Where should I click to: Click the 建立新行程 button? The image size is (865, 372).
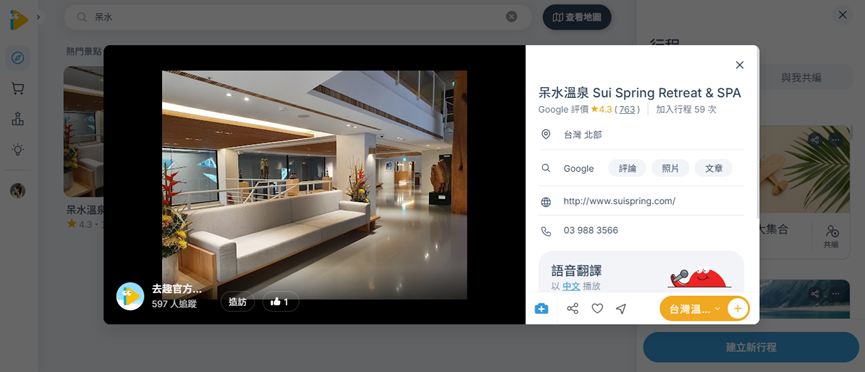tap(751, 347)
